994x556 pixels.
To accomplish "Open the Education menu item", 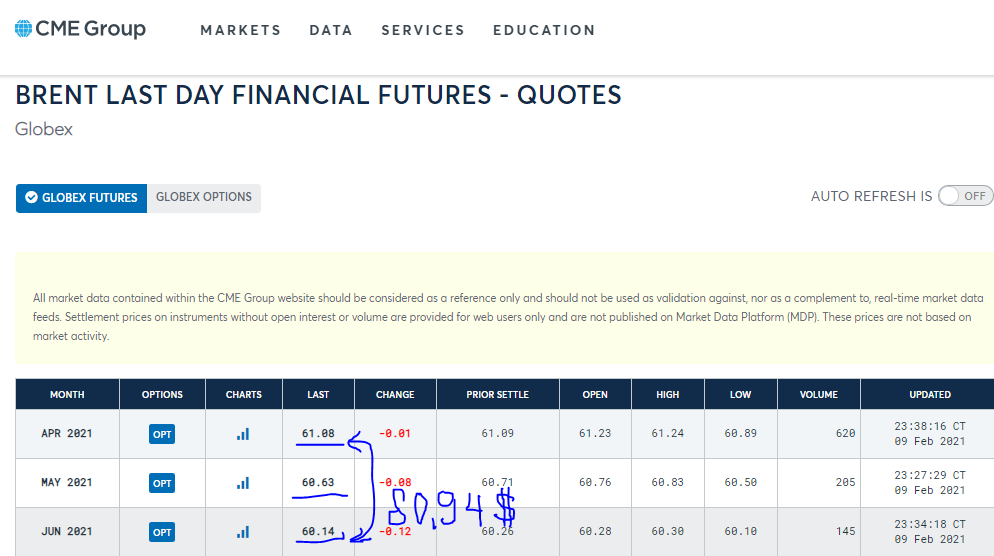I will pyautogui.click(x=544, y=30).
